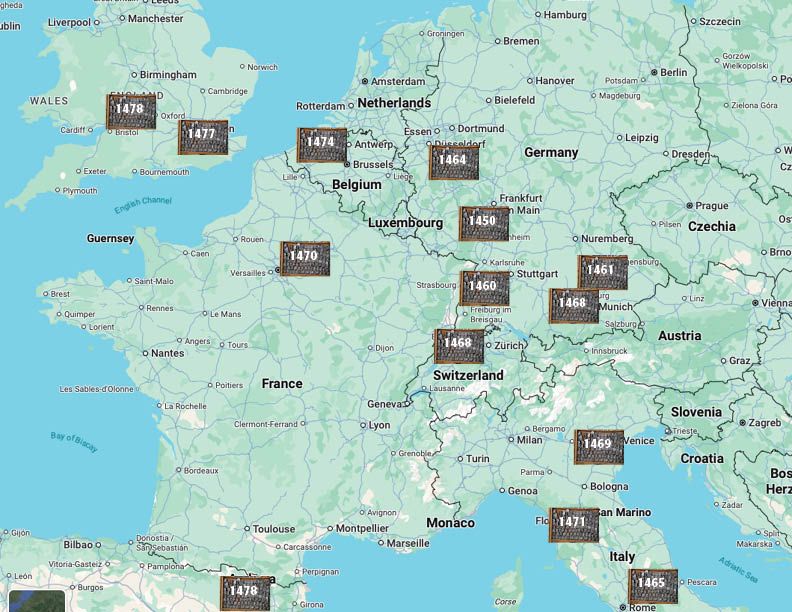Click the 1465 marker above Rome
The width and height of the screenshot is (792, 612).
click(653, 585)
